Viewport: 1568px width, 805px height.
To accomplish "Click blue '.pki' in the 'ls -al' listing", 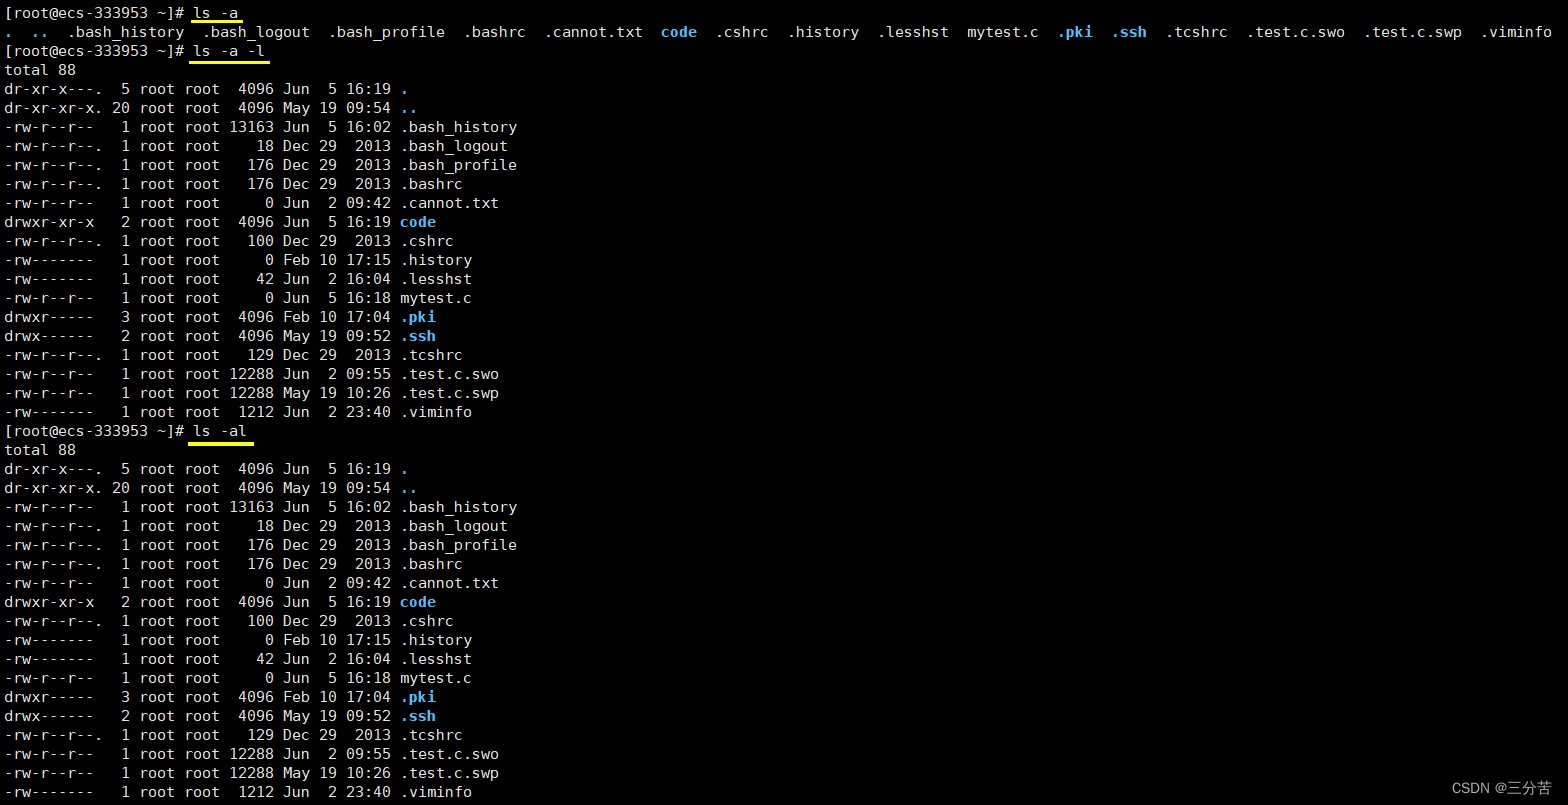I will (418, 697).
